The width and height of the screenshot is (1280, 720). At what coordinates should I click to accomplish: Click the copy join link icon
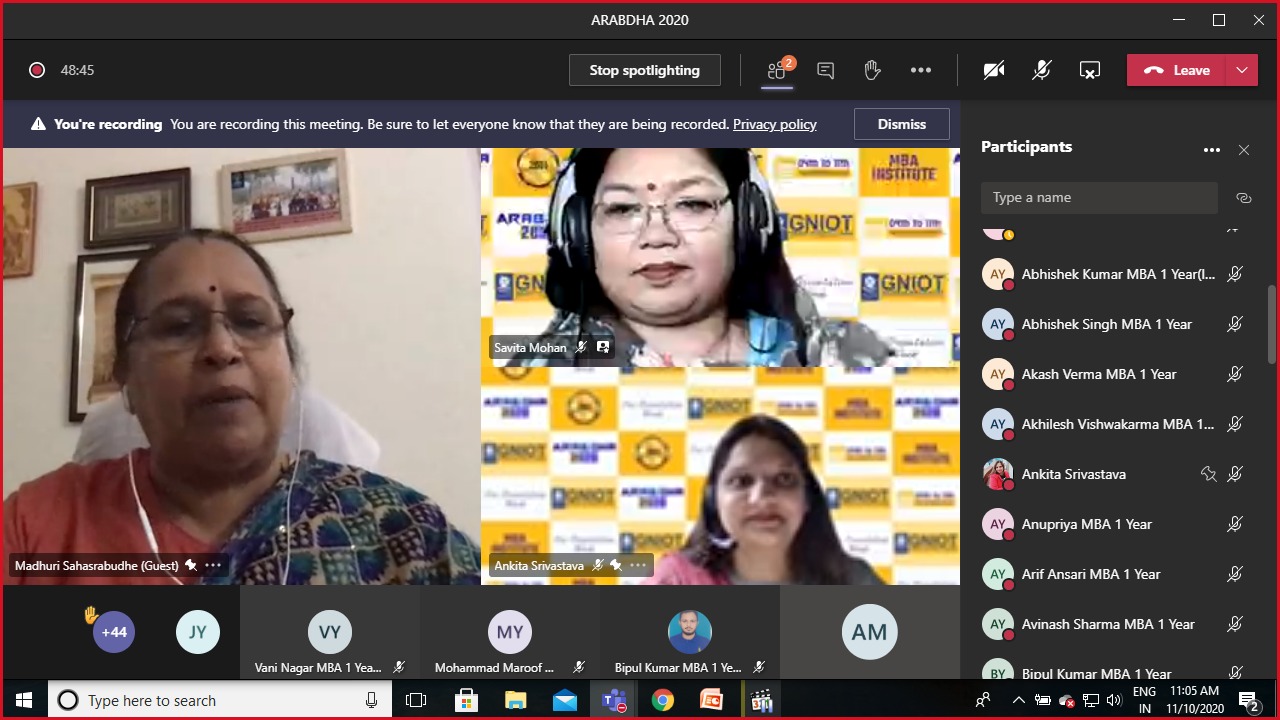point(1244,198)
